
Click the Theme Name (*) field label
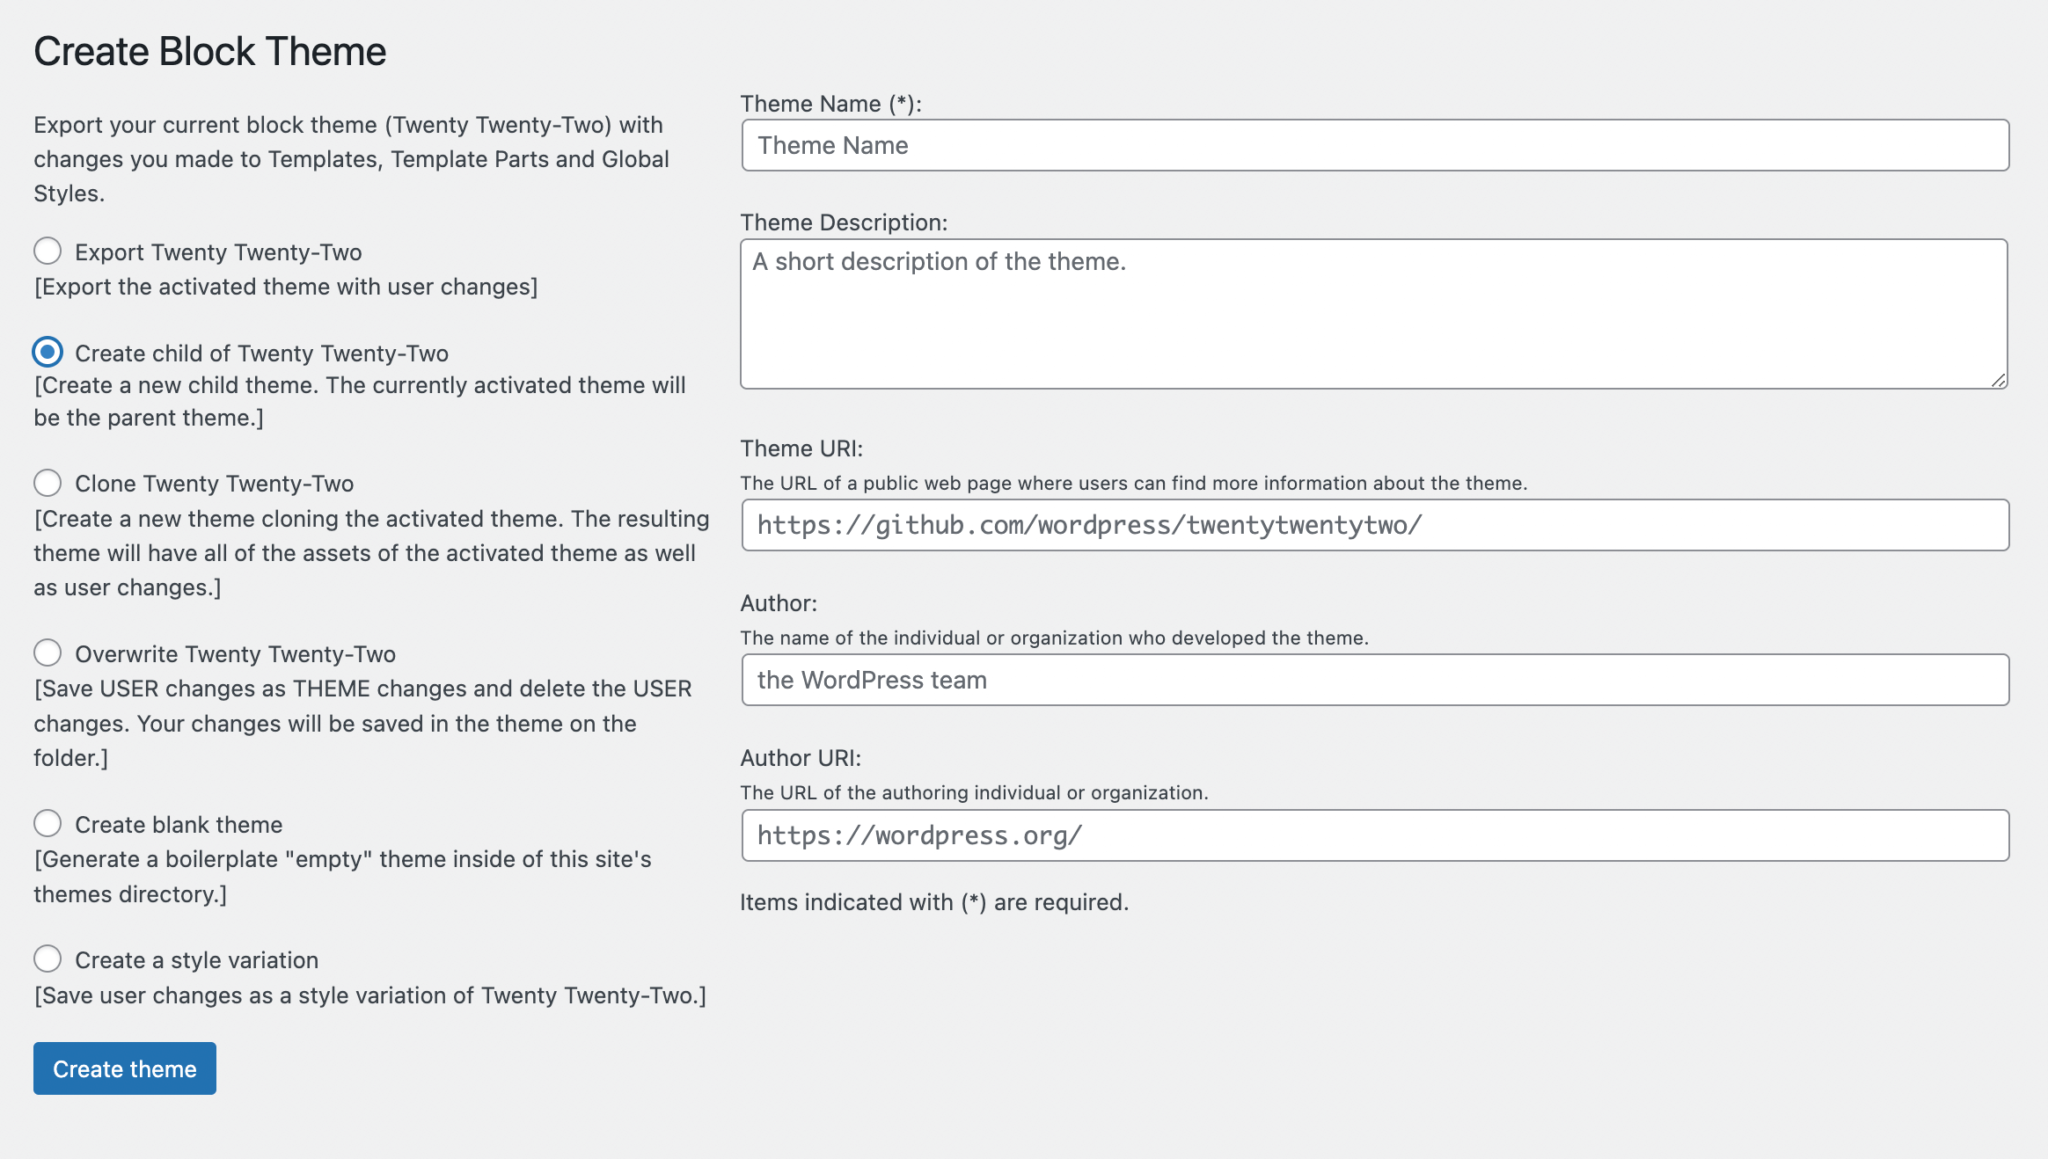(x=830, y=104)
